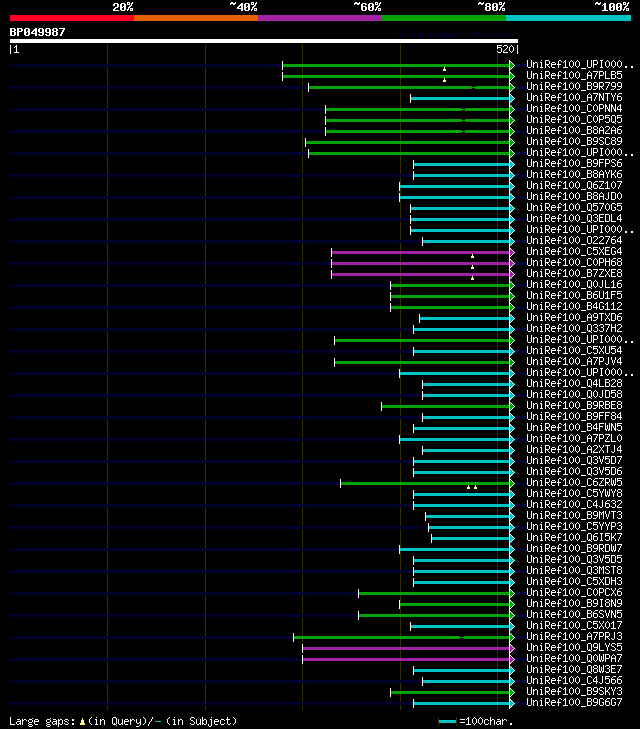Screen dimensions: 640x729
Task: Click hit label UniRef100_B9FPS6
Action: click(x=574, y=164)
